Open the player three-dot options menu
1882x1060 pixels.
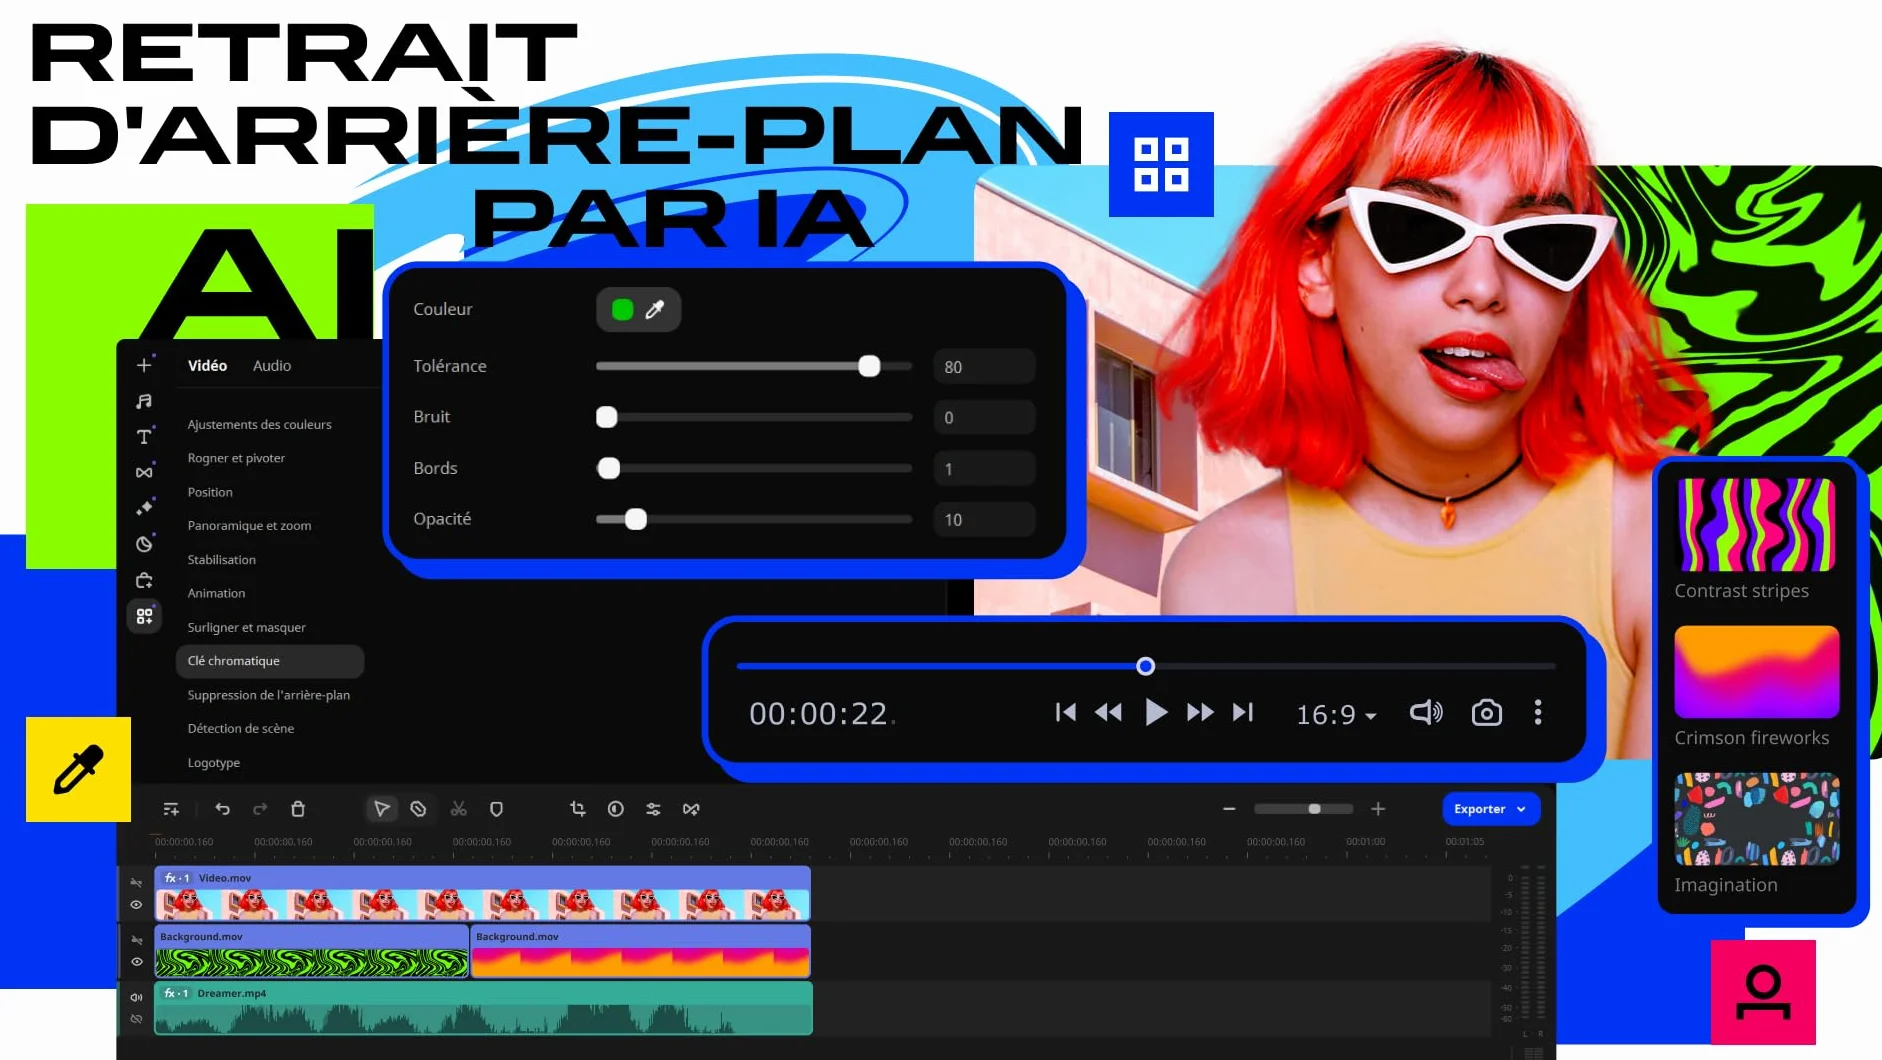point(1538,712)
